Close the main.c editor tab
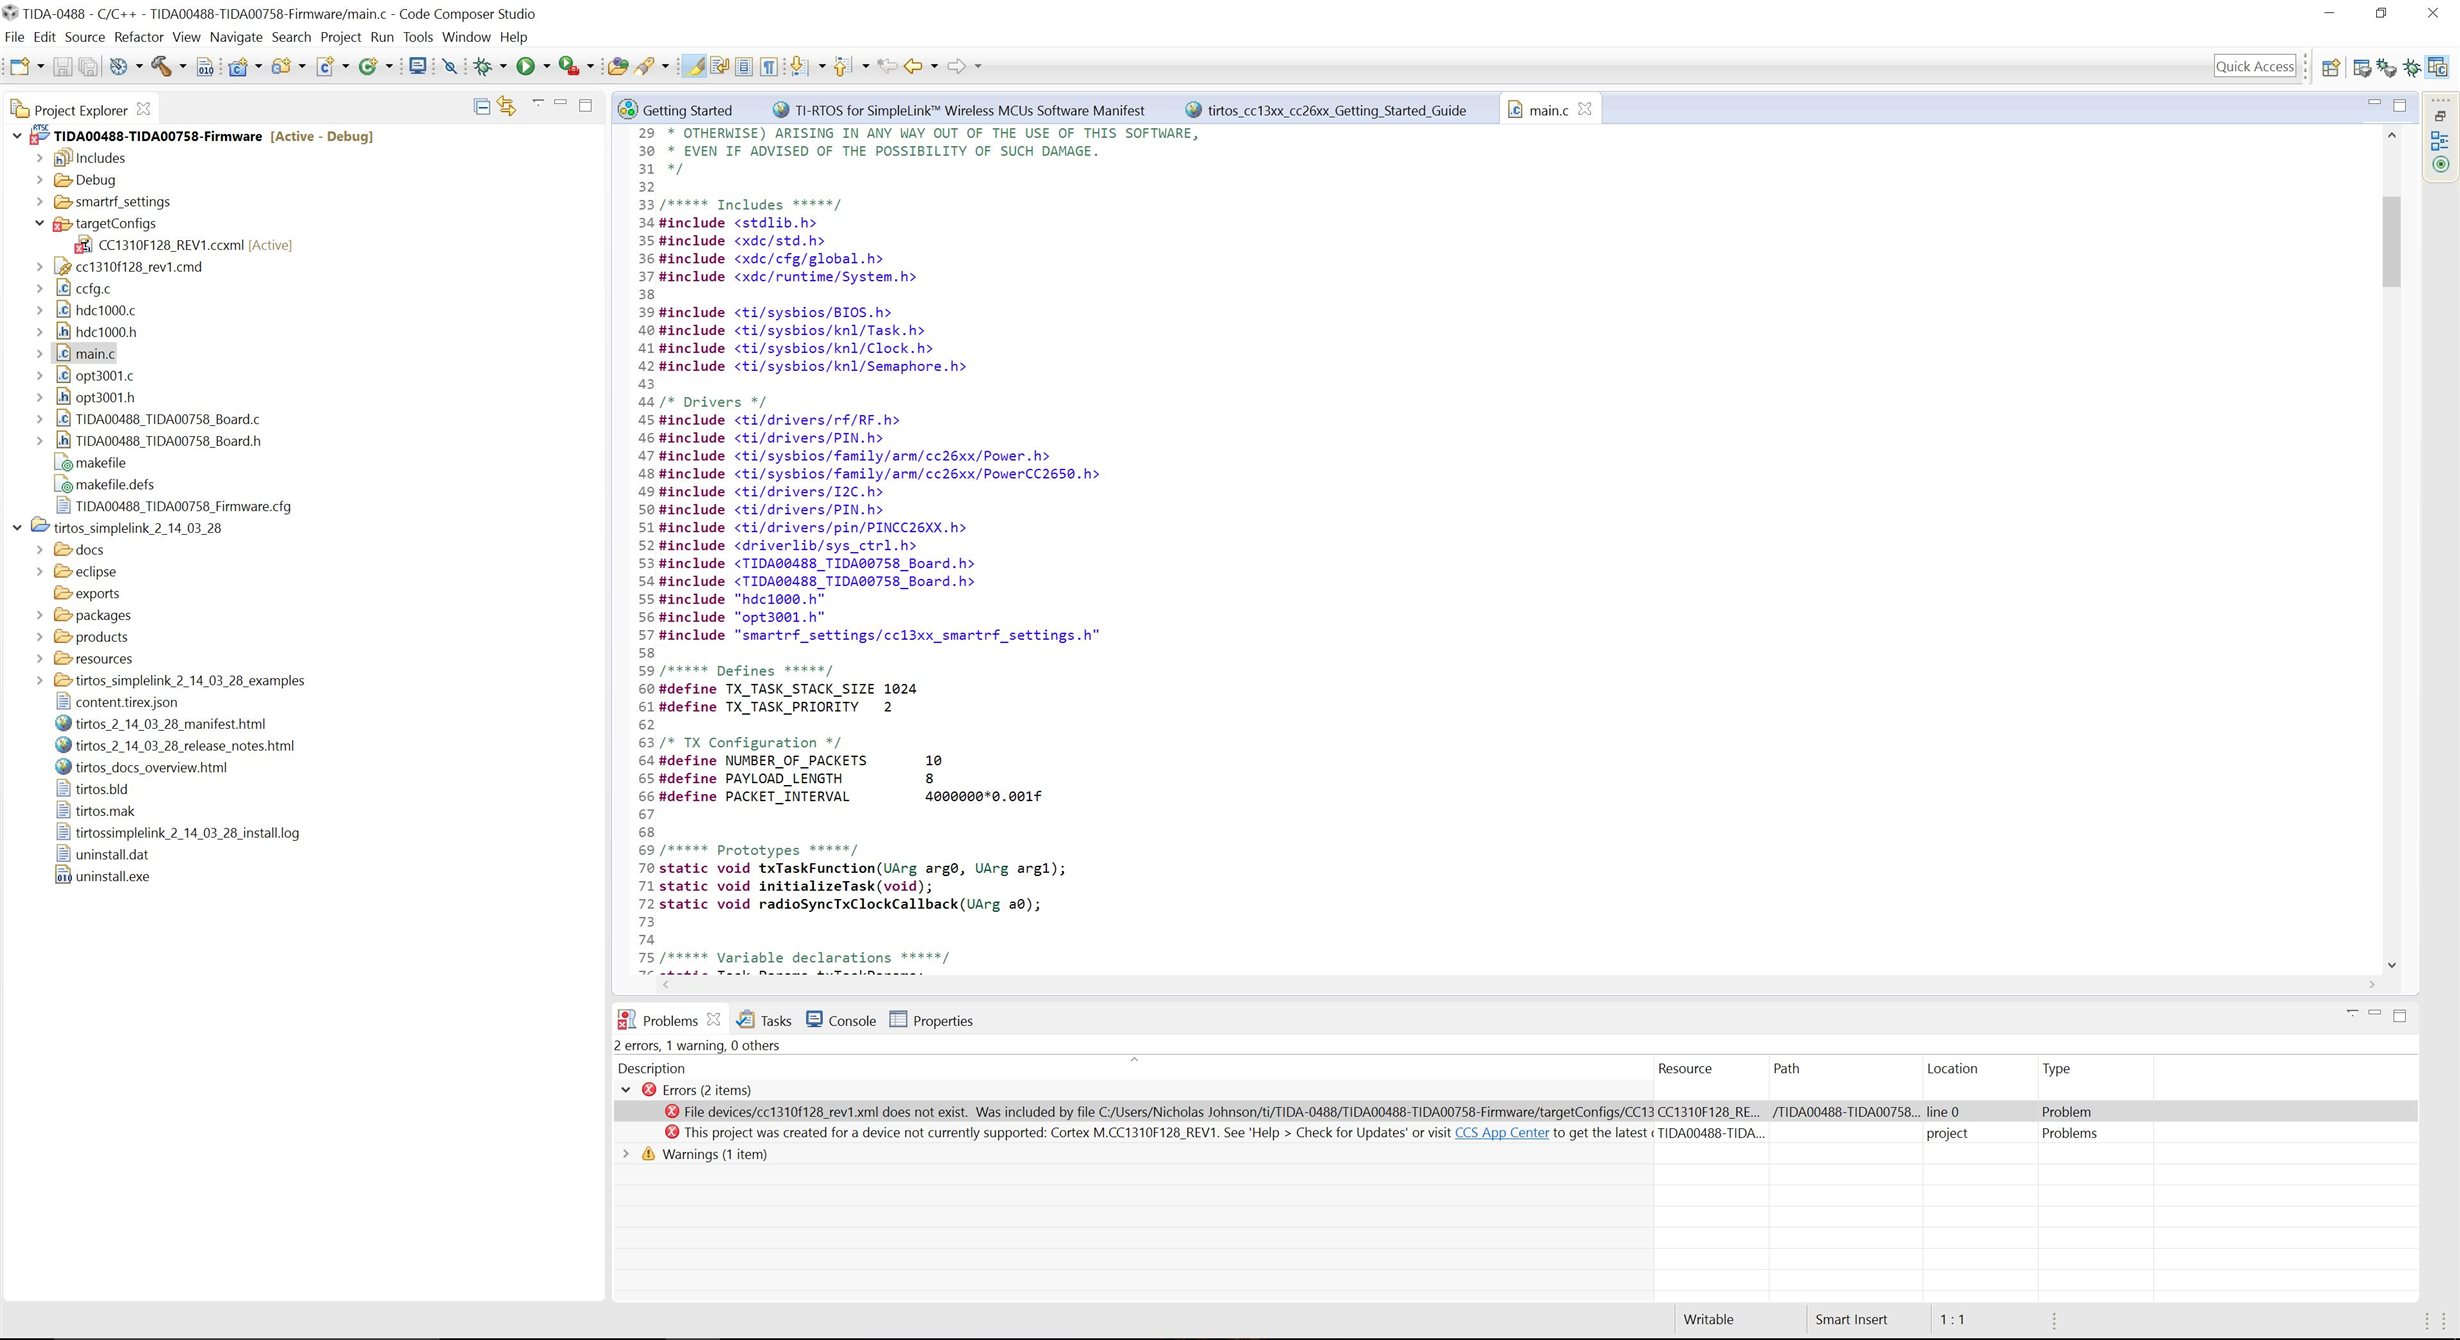This screenshot has width=2460, height=1340. tap(1584, 109)
